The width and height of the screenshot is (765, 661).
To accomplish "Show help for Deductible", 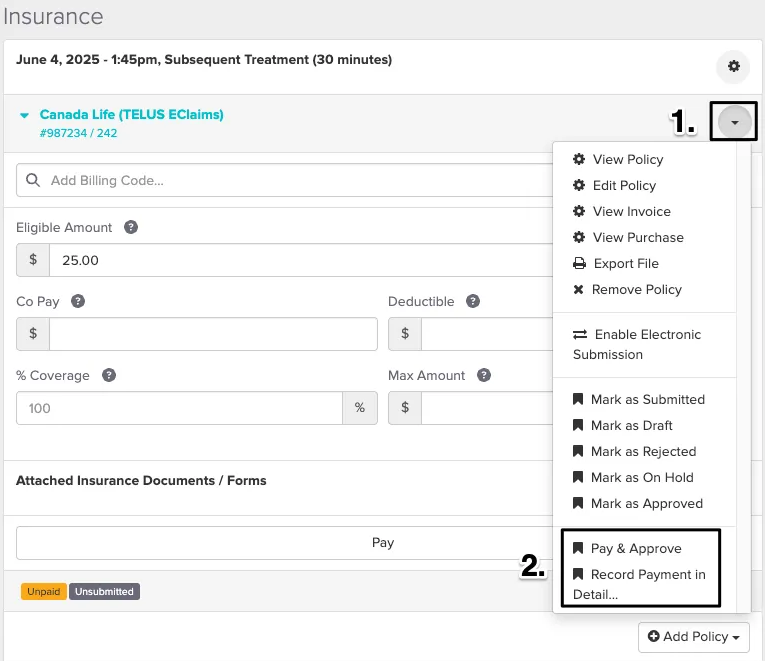I will coord(473,301).
